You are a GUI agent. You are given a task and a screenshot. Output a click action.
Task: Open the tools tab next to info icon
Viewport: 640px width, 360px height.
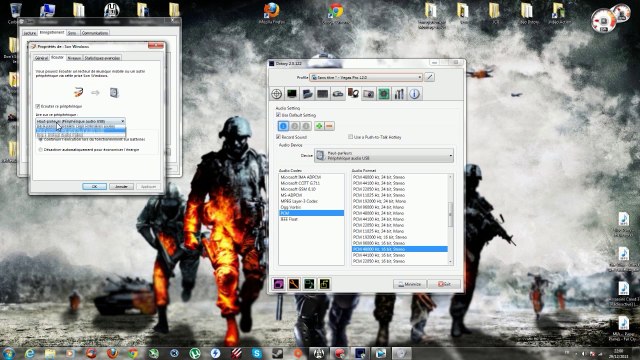[399, 94]
